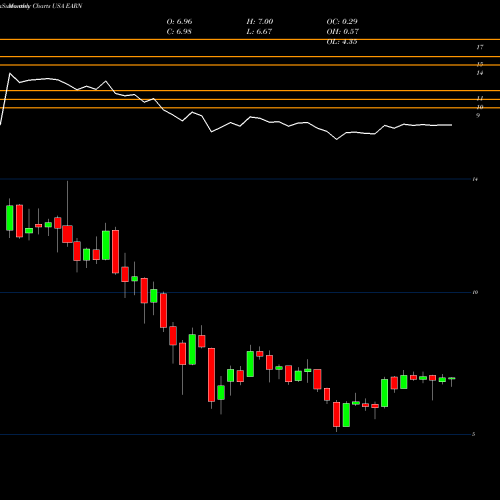Click the peak of the white line chart
The height and width of the screenshot is (500, 500).
coord(9,73)
